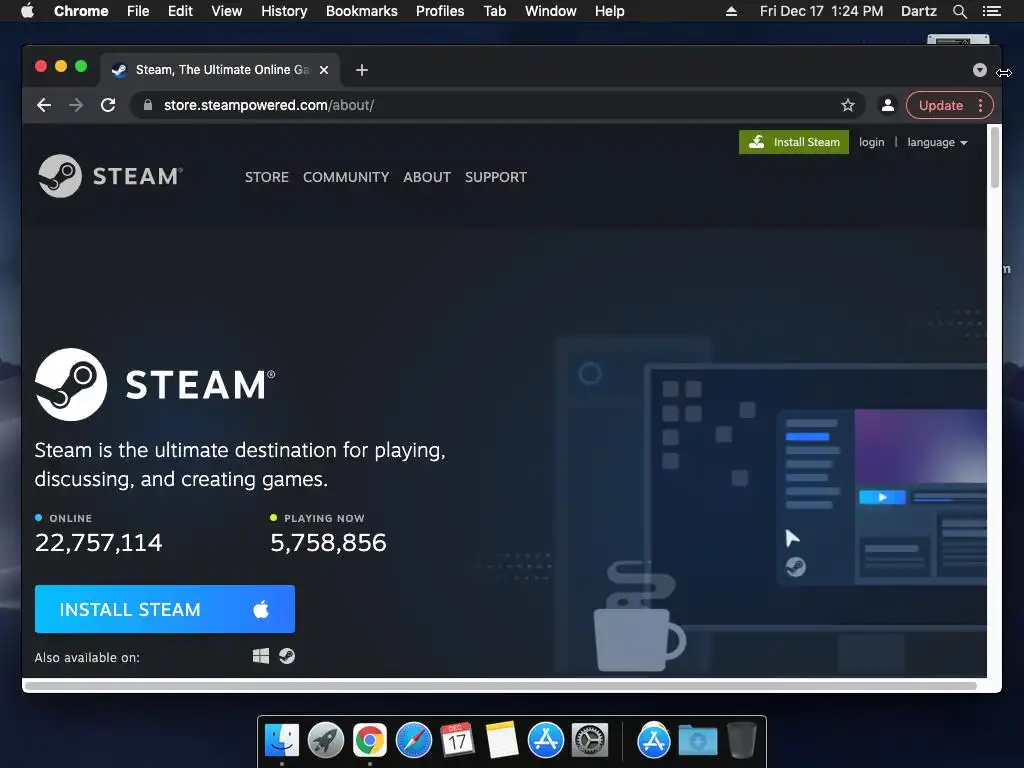Open Calendar from the Dock
This screenshot has width=1024, height=768.
point(457,741)
